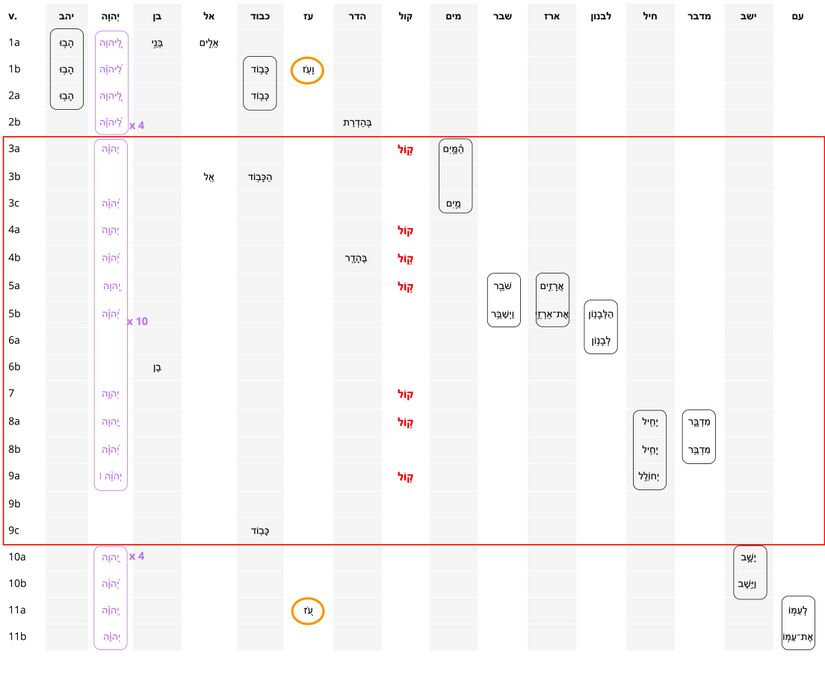Viewport: 825px width, 677px height.
Task: Click the "v." header in the top-left corner
Action: point(13,16)
